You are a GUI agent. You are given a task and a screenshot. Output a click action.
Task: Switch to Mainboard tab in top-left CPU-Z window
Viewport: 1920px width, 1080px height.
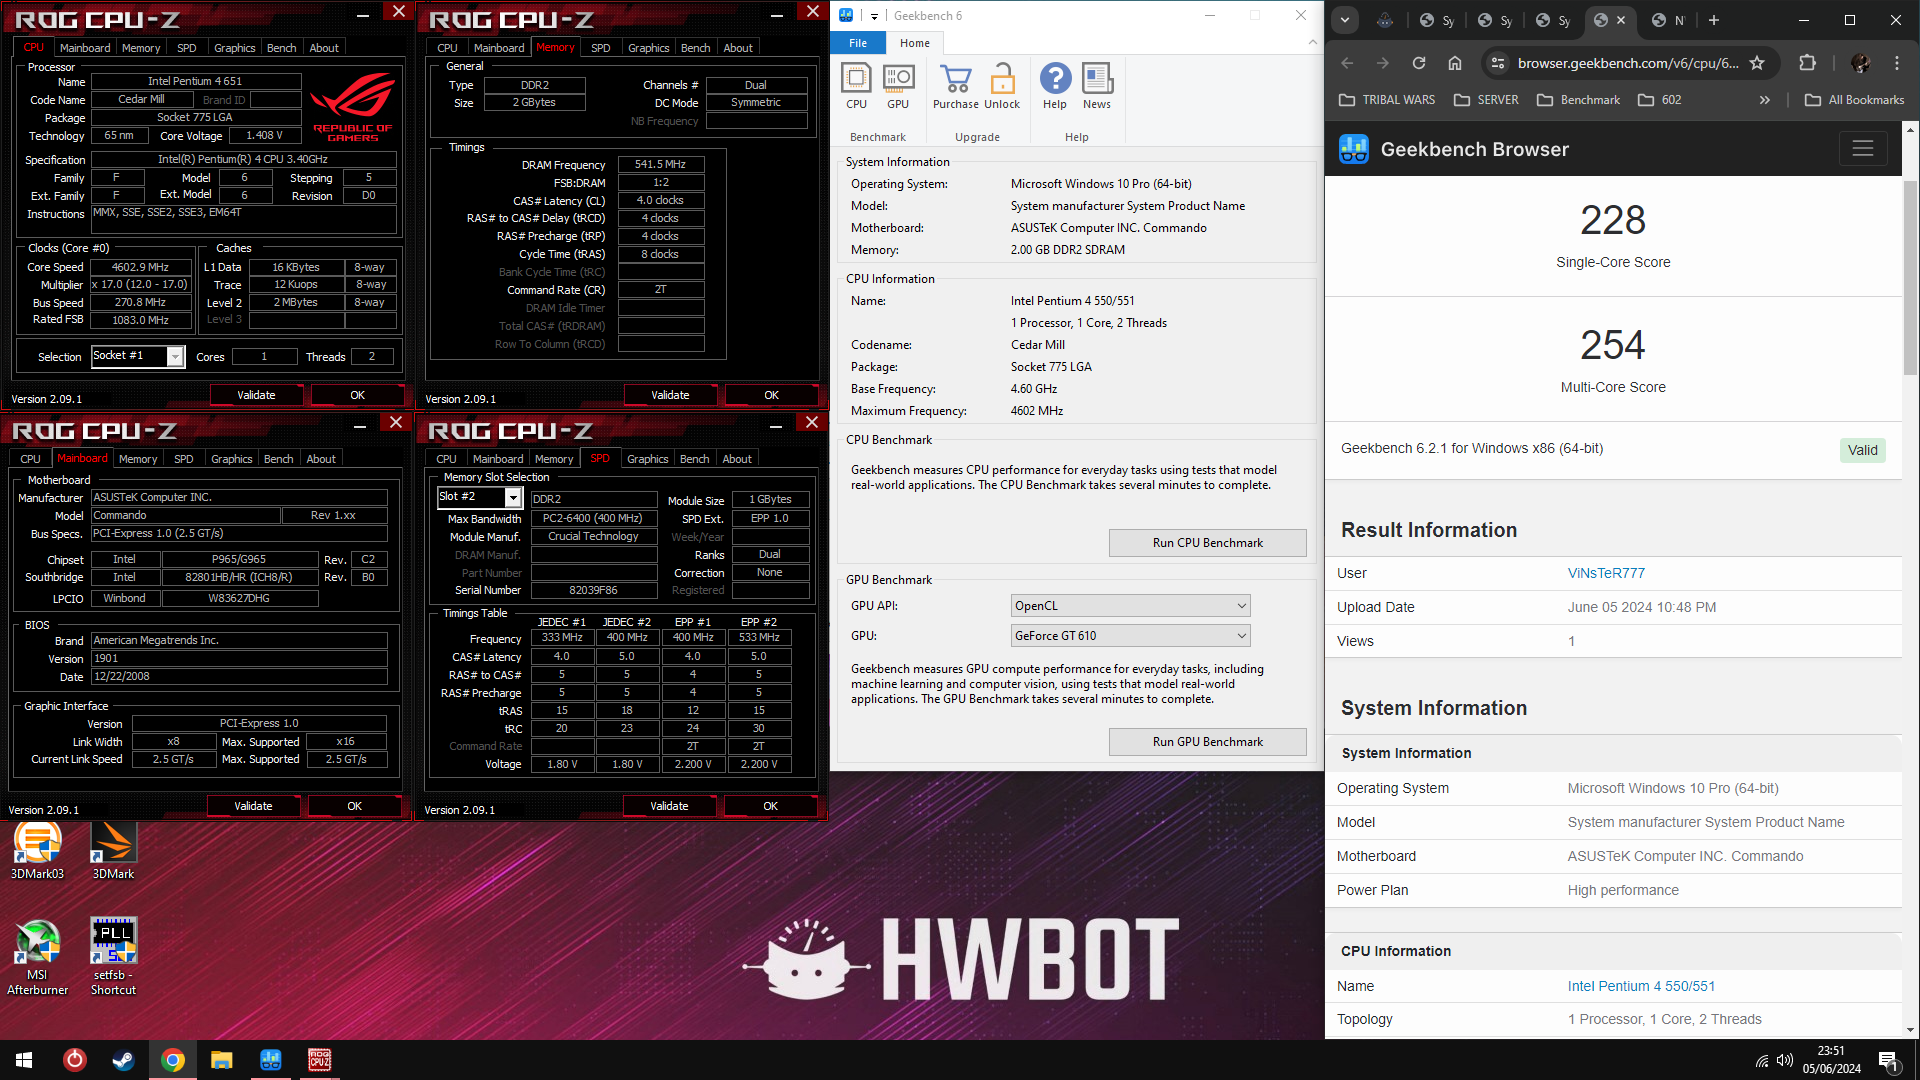tap(85, 48)
